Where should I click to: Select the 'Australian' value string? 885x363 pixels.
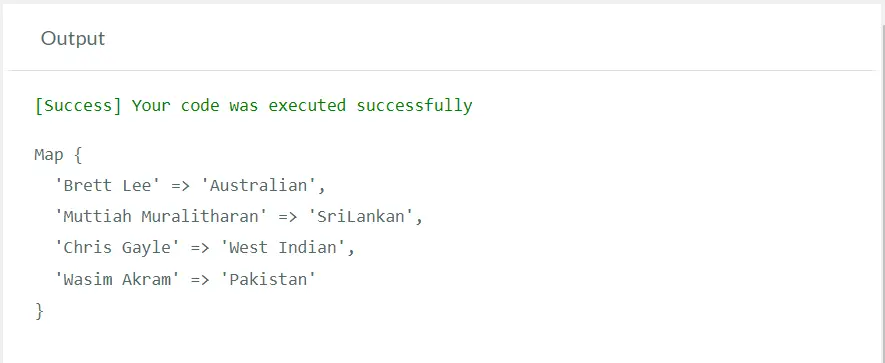(259, 185)
